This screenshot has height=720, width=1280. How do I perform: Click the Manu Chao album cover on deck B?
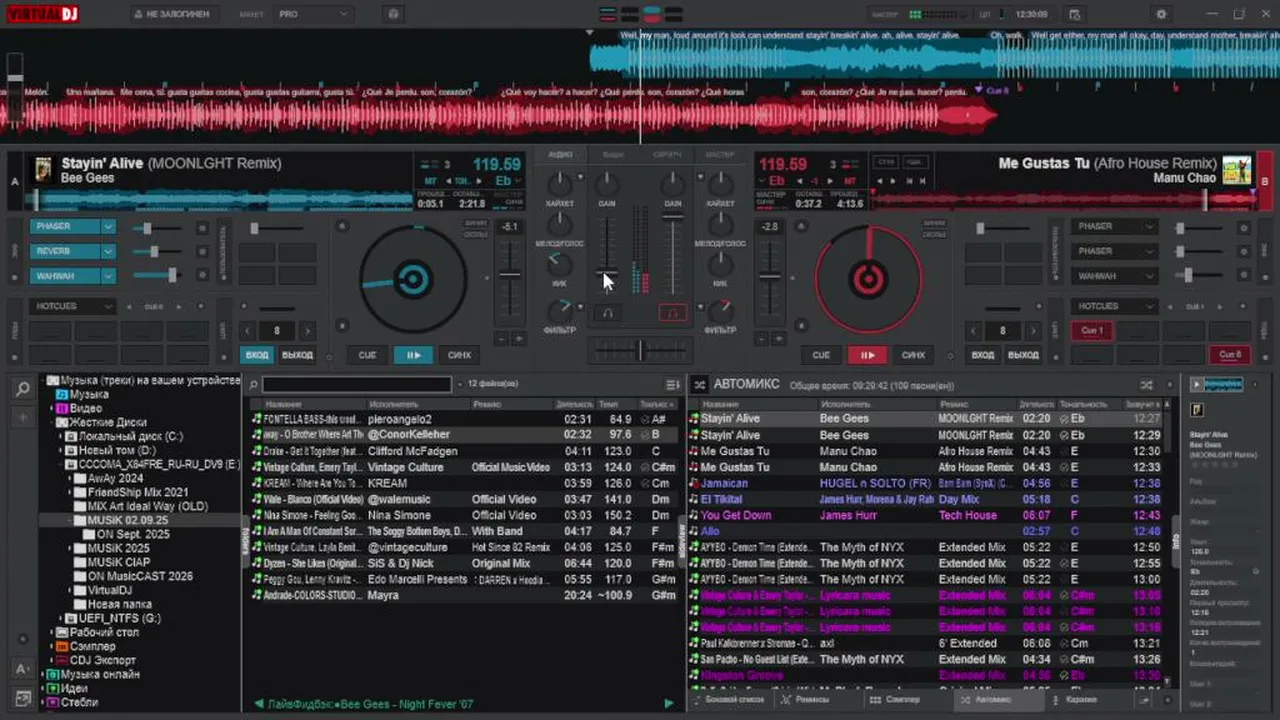point(1237,169)
